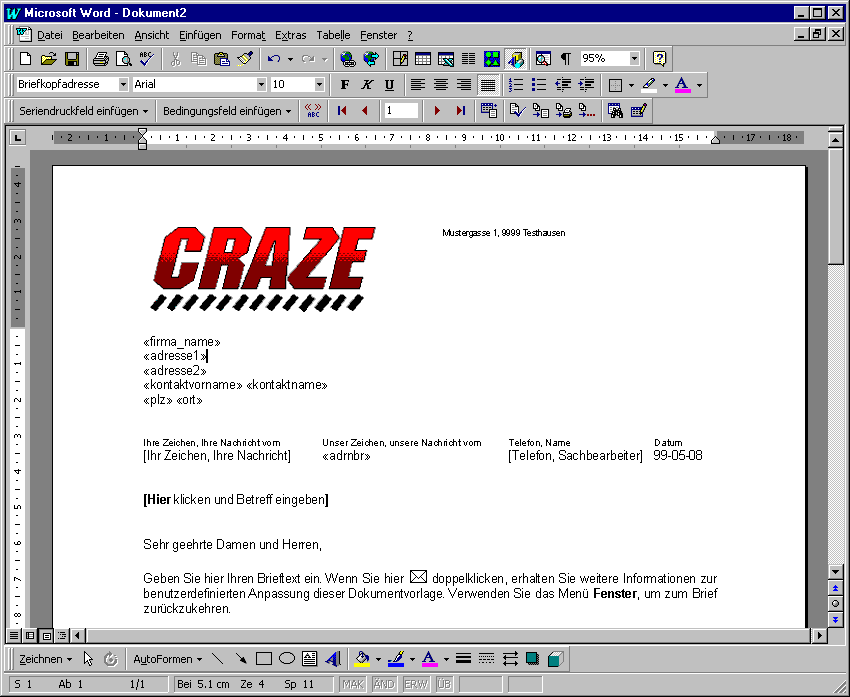This screenshot has width=850, height=697.
Task: Apply the yellow highlighter color button
Action: (x=649, y=85)
